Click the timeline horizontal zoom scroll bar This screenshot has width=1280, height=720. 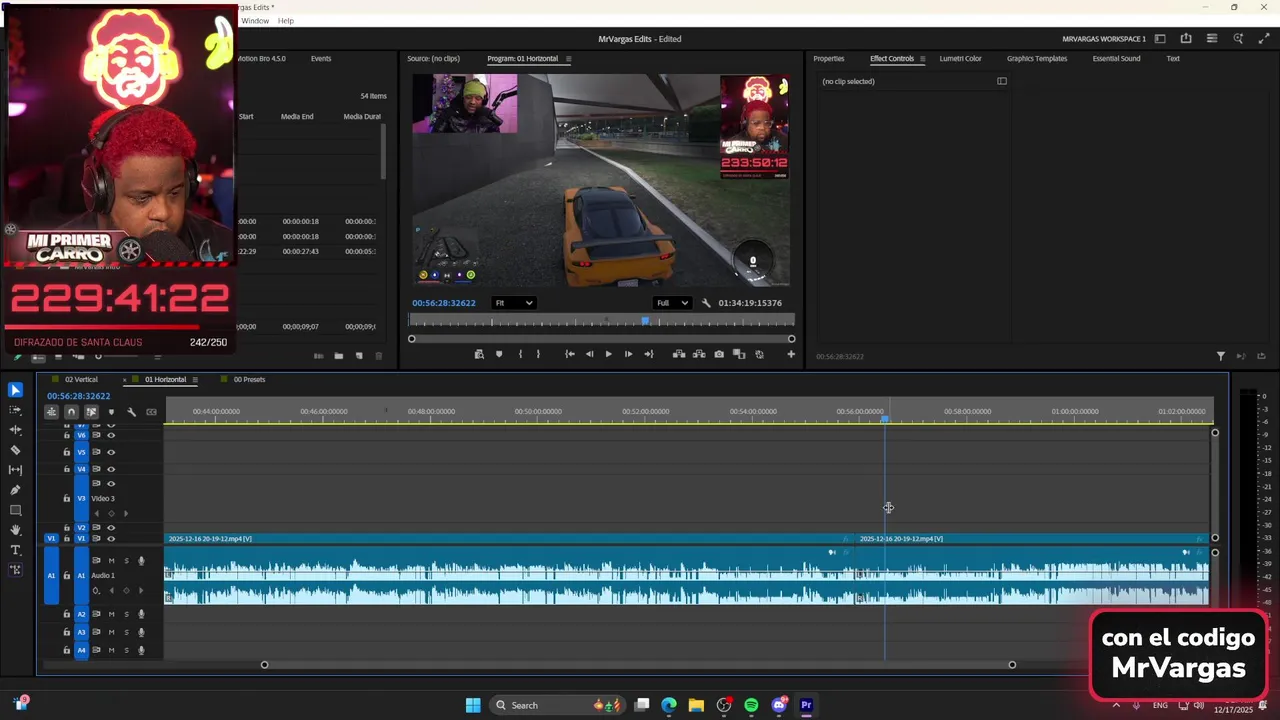click(x=638, y=665)
